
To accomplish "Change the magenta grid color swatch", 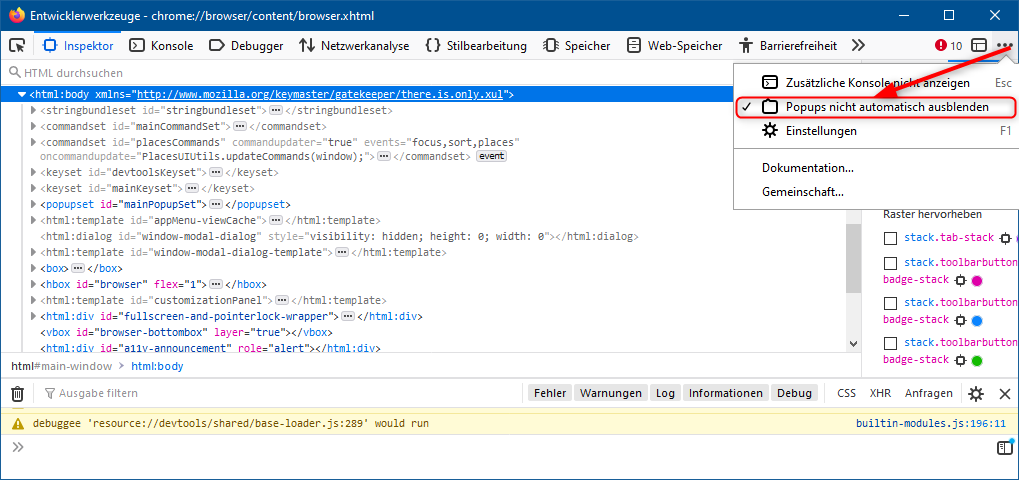I will click(x=977, y=281).
